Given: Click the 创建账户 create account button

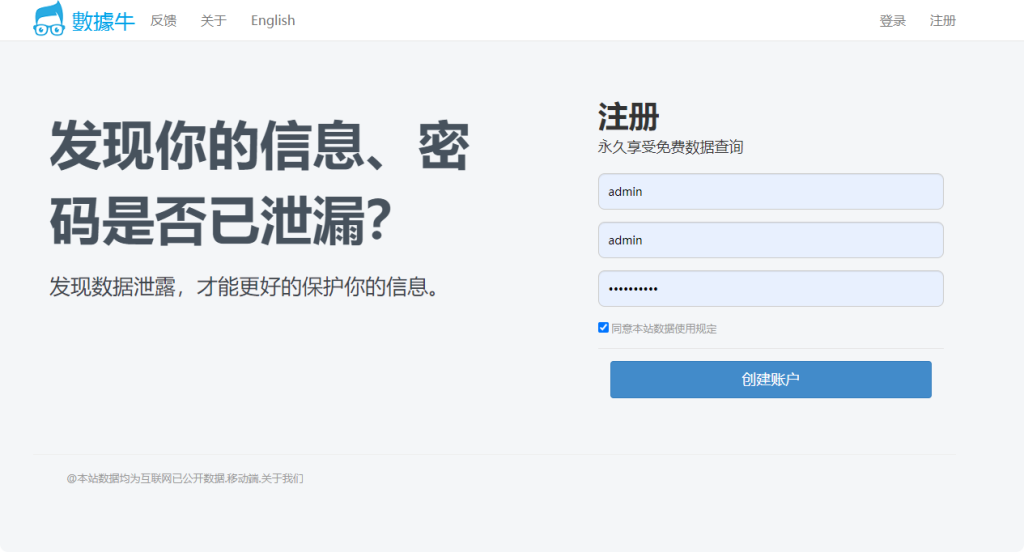Looking at the screenshot, I should click(x=771, y=380).
